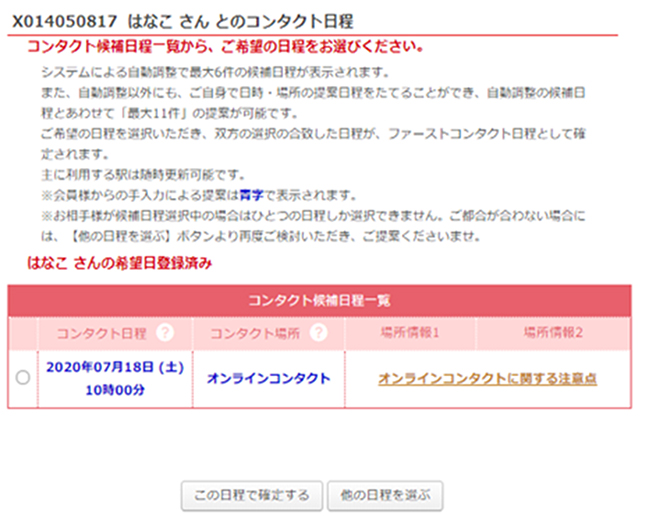This screenshot has width=652, height=523.
Task: Click the blue 青字 word in notes
Action: tap(252, 195)
